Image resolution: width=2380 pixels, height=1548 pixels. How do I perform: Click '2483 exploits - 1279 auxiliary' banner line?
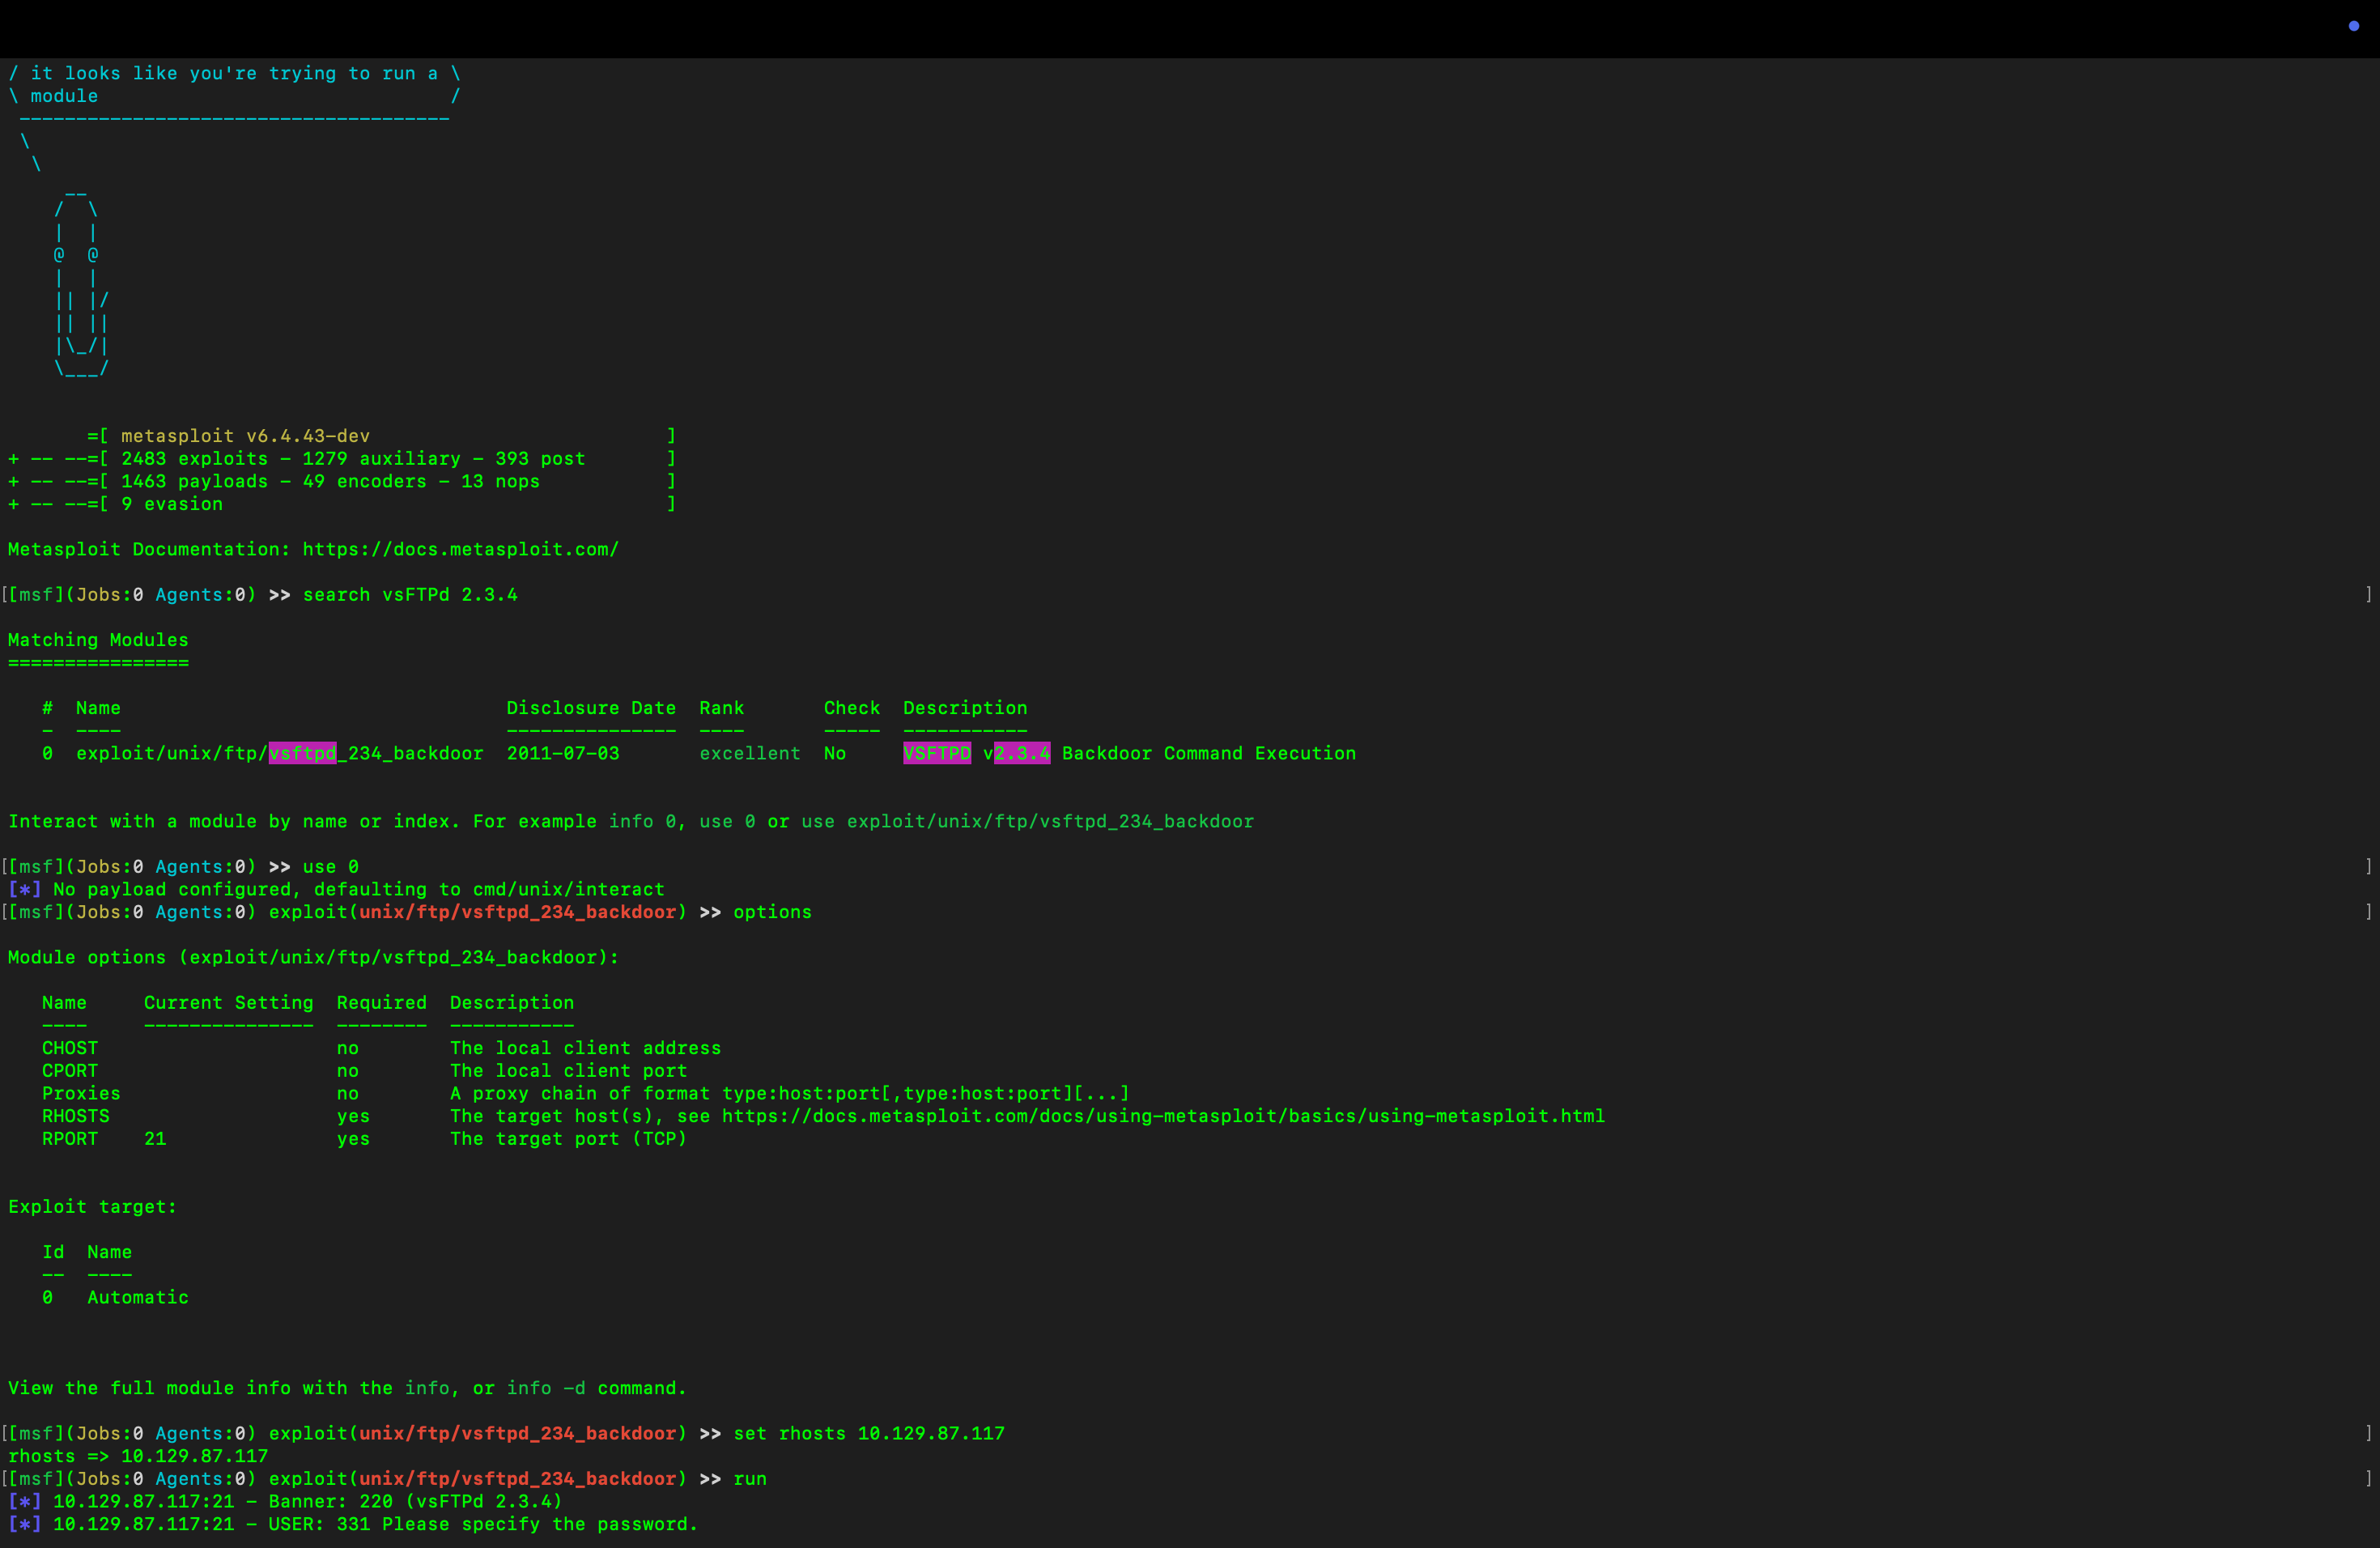tap(353, 459)
